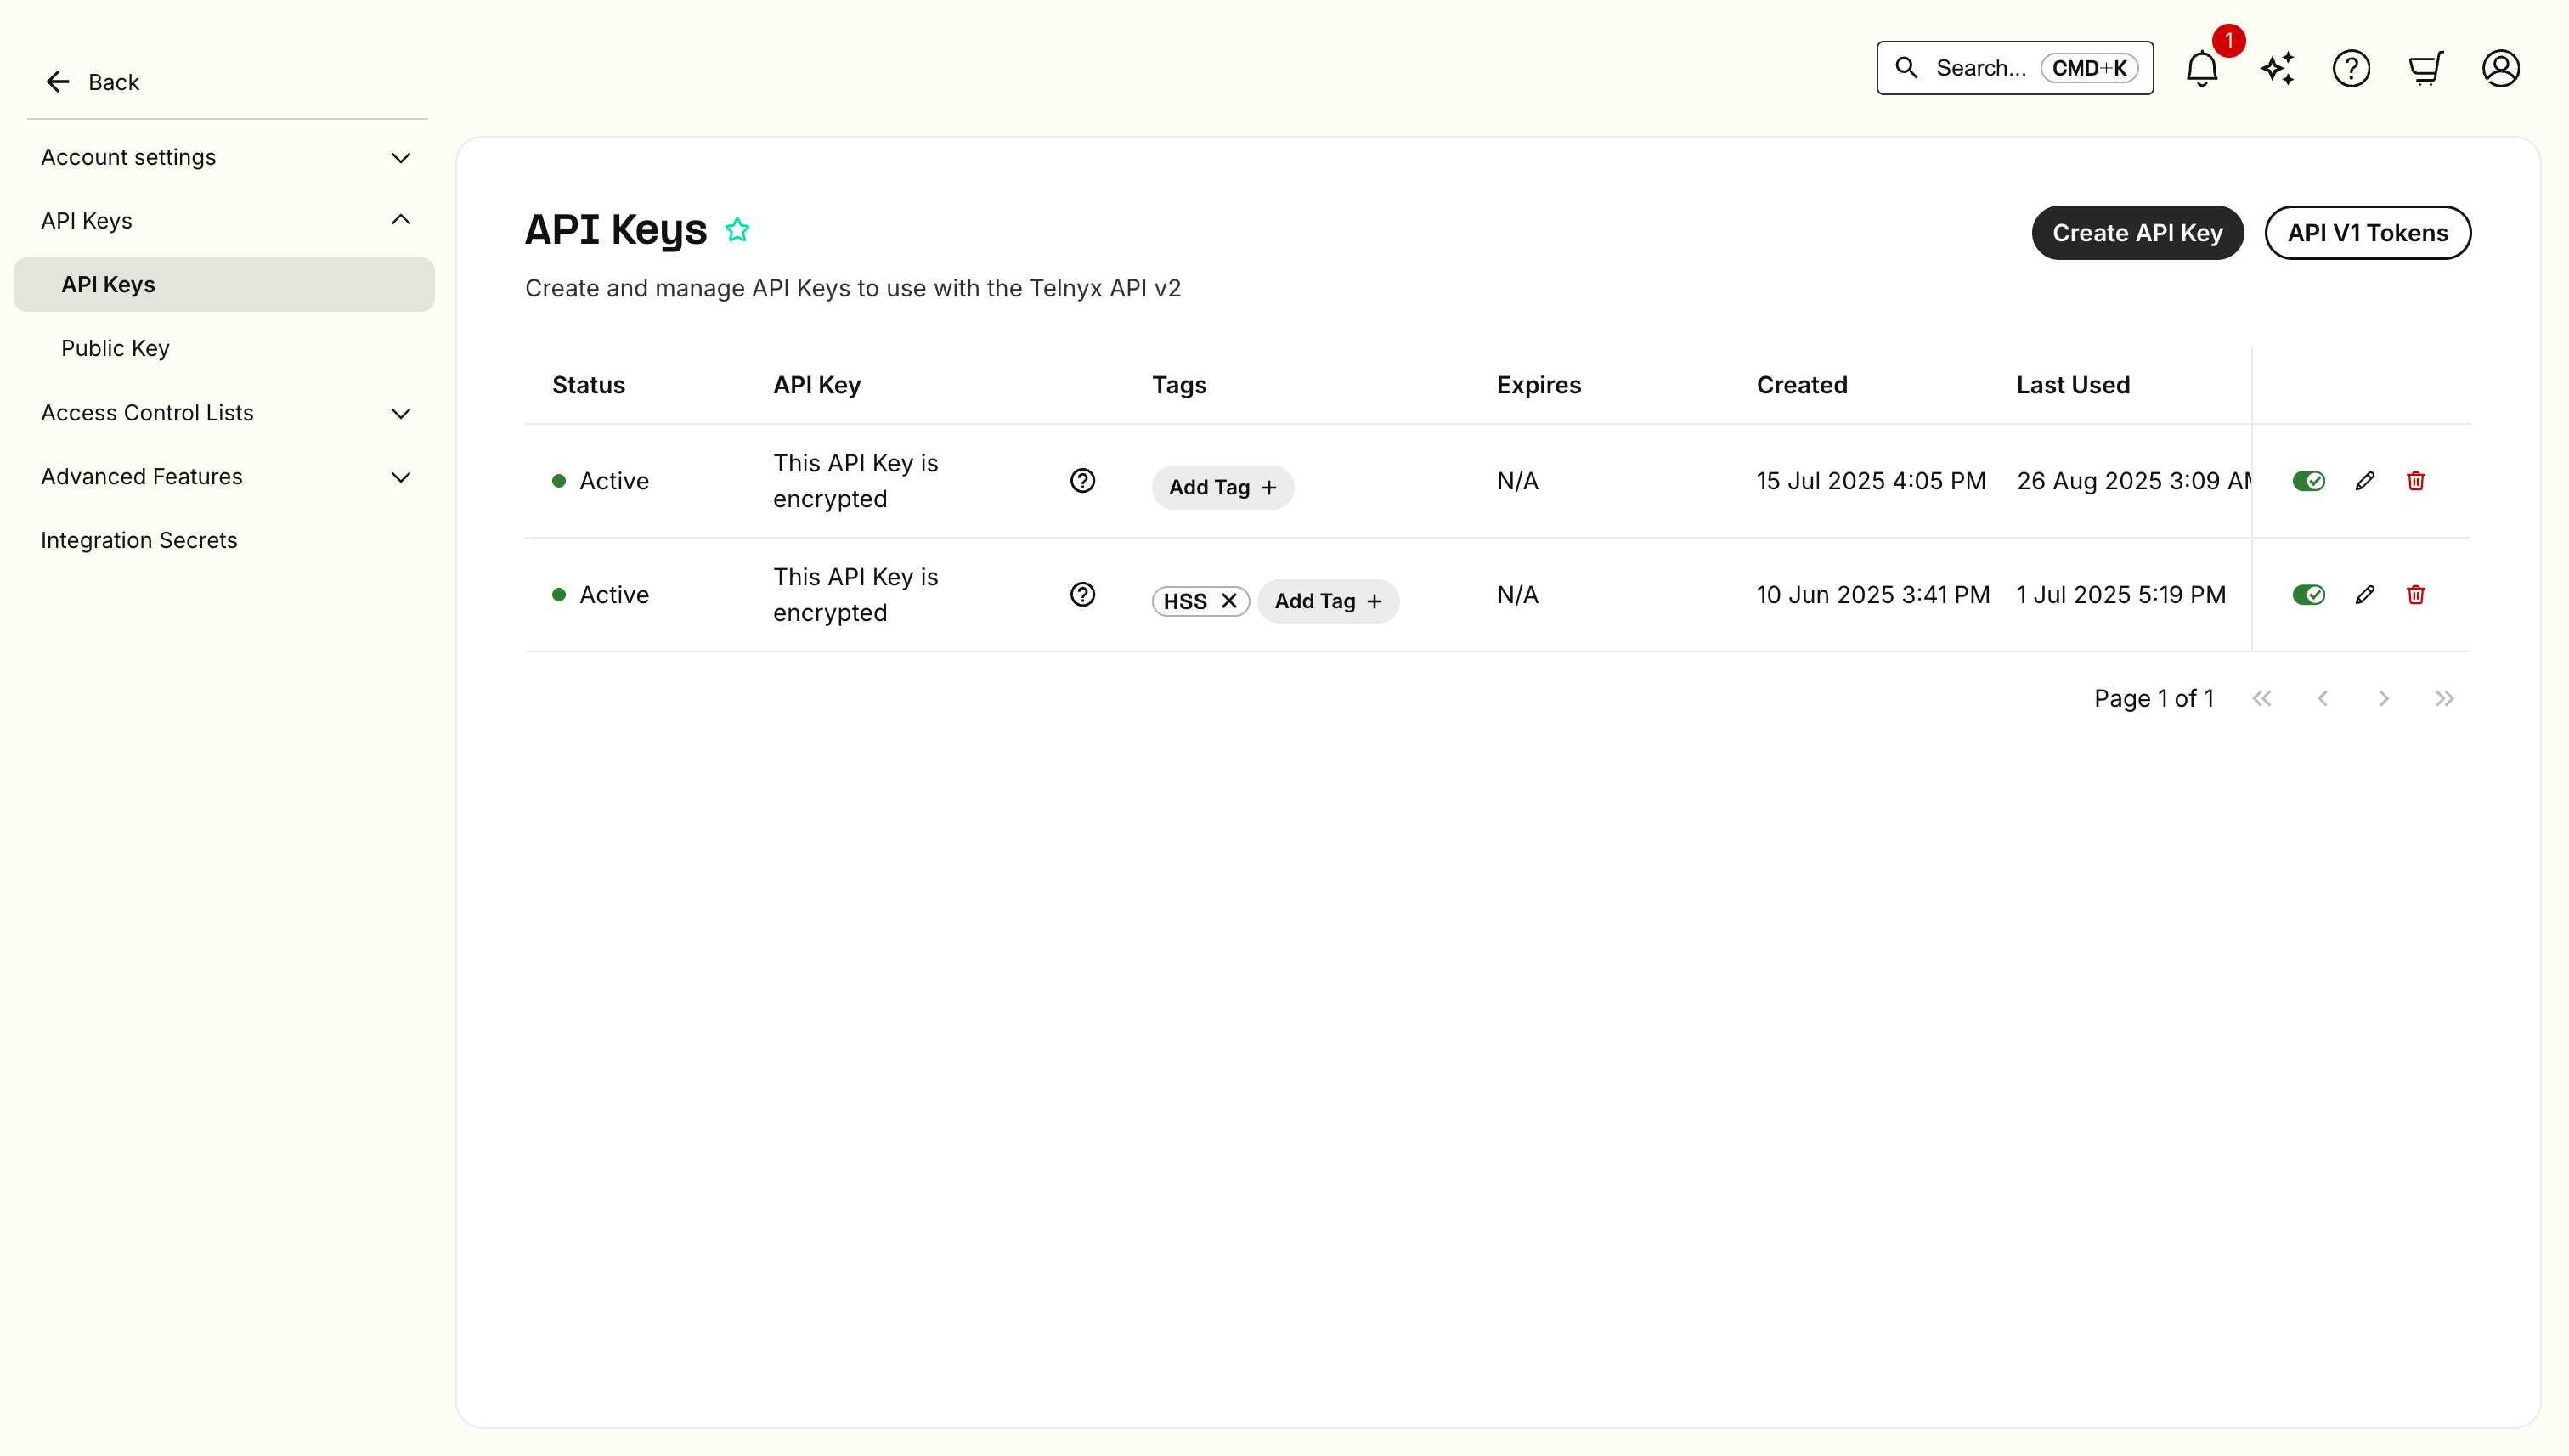
Task: Disable the second API key's active toggle
Action: (x=2310, y=595)
